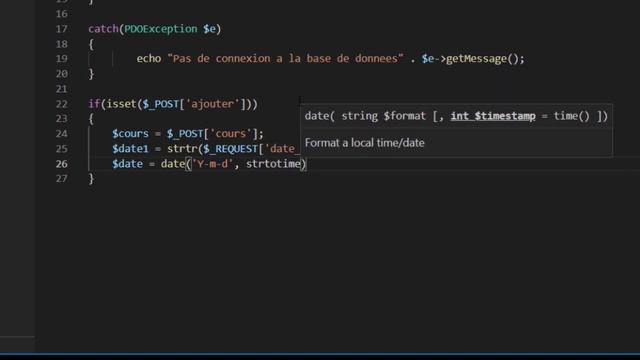Click the closing brace on line 27
Image resolution: width=640 pixels, height=360 pixels.
91,179
